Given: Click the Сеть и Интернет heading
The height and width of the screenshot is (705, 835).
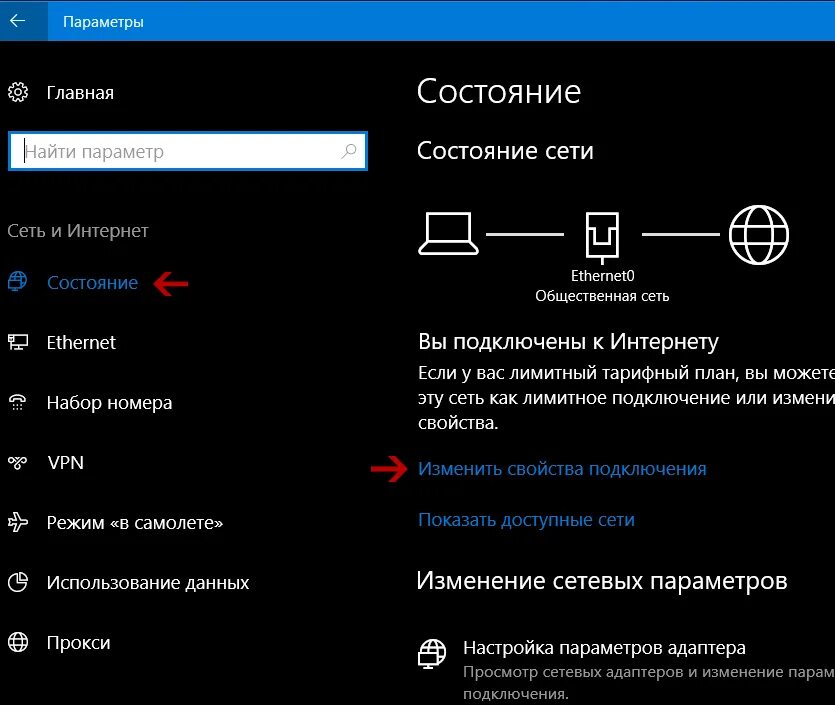Looking at the screenshot, I should (78, 231).
